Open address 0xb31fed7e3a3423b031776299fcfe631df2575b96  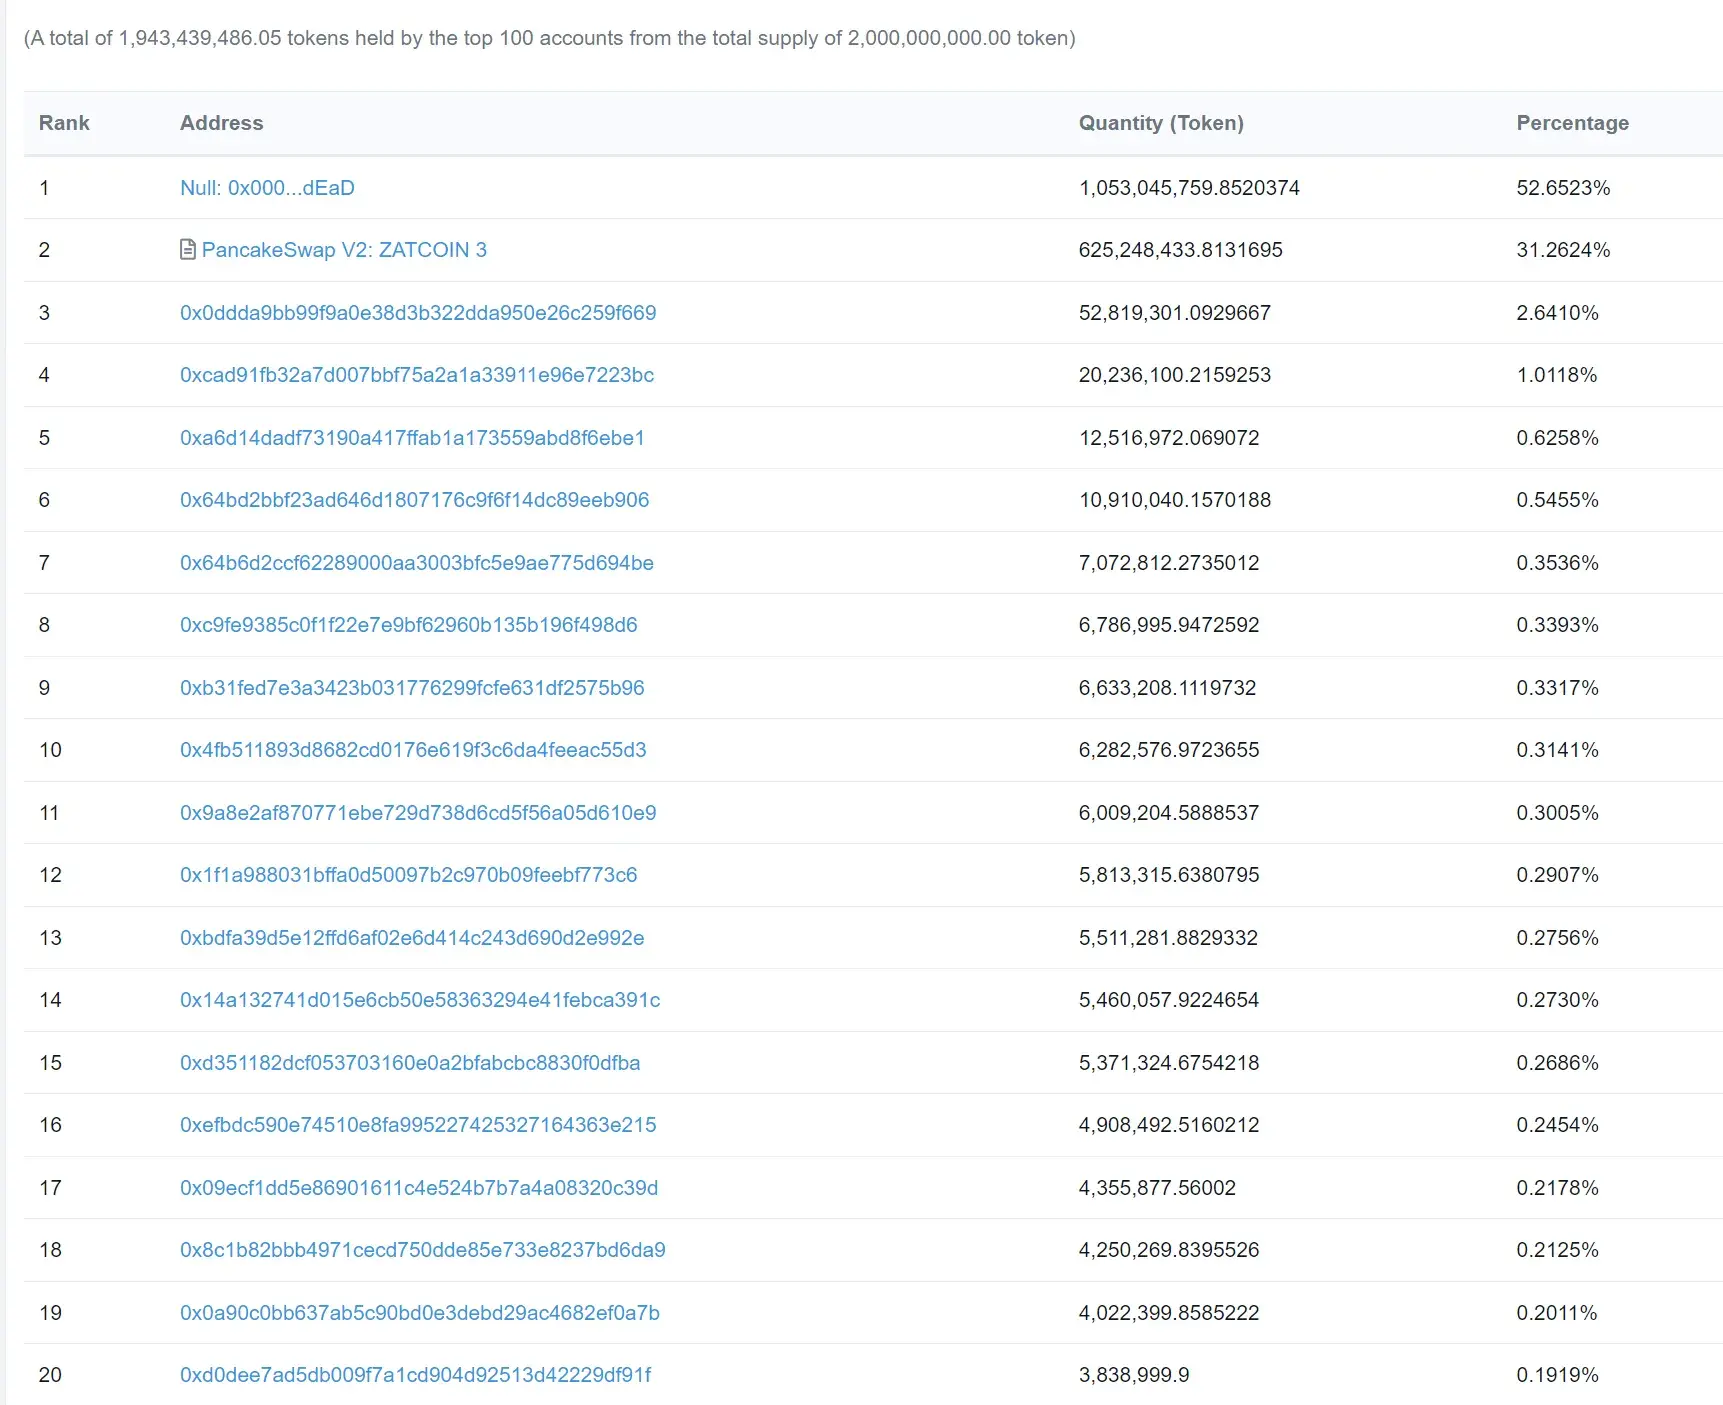coord(412,688)
